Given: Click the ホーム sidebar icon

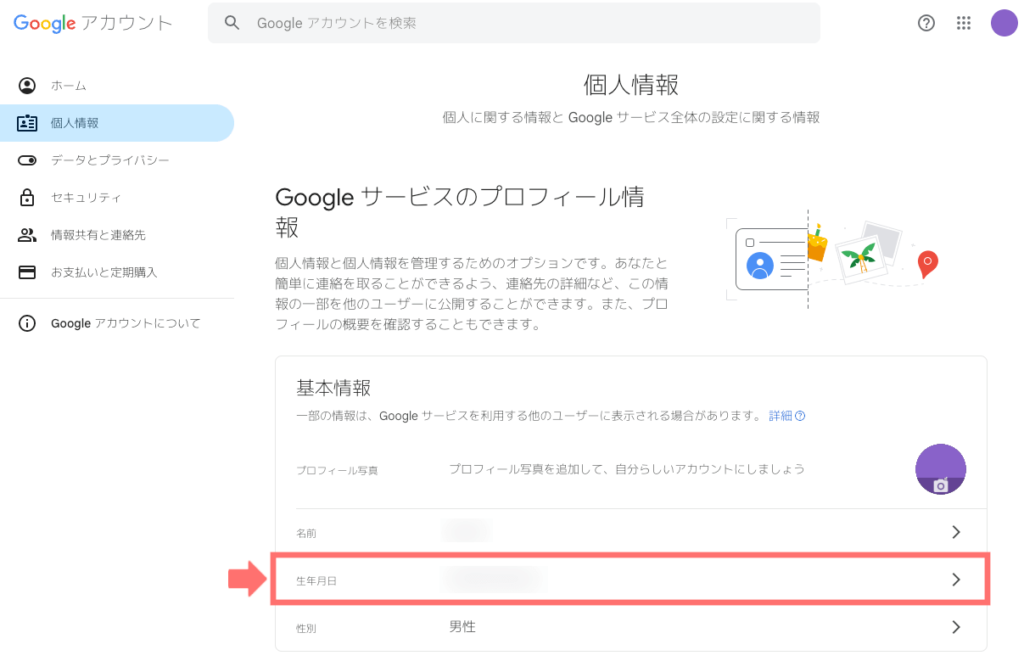Looking at the screenshot, I should tap(27, 86).
